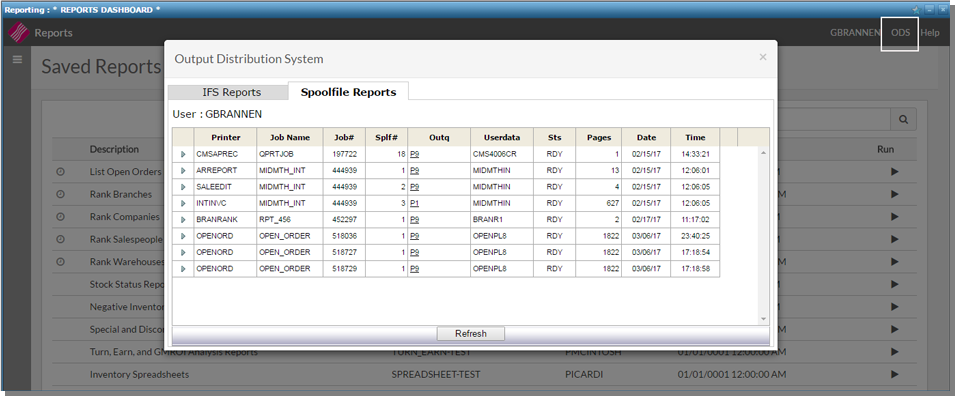Viewport: 955px width, 396px height.
Task: Run the Rank Companies report
Action: point(894,217)
